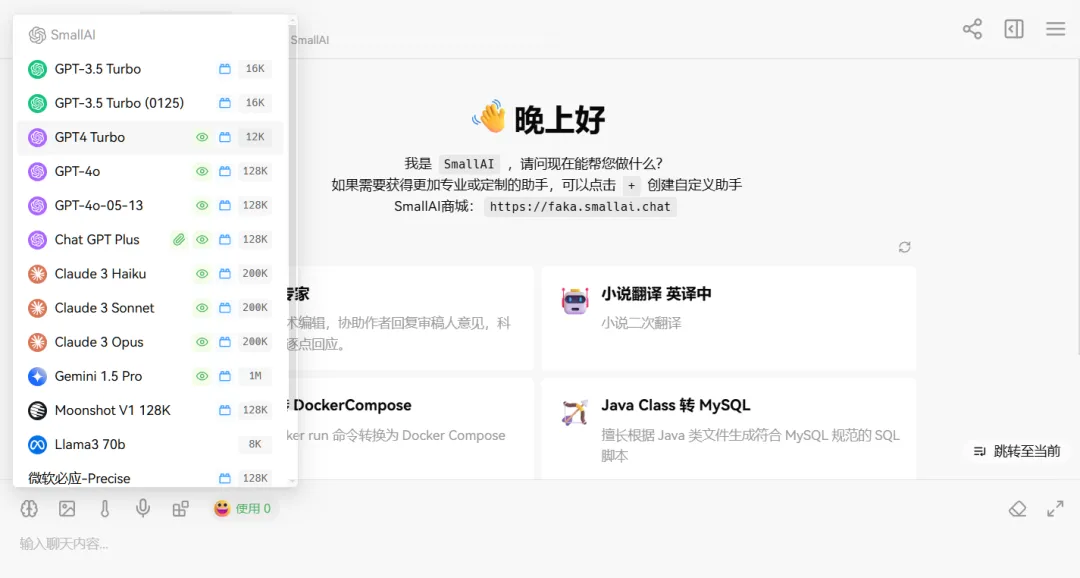
Task: Click the eraser icon to clear the chat
Action: click(1017, 508)
